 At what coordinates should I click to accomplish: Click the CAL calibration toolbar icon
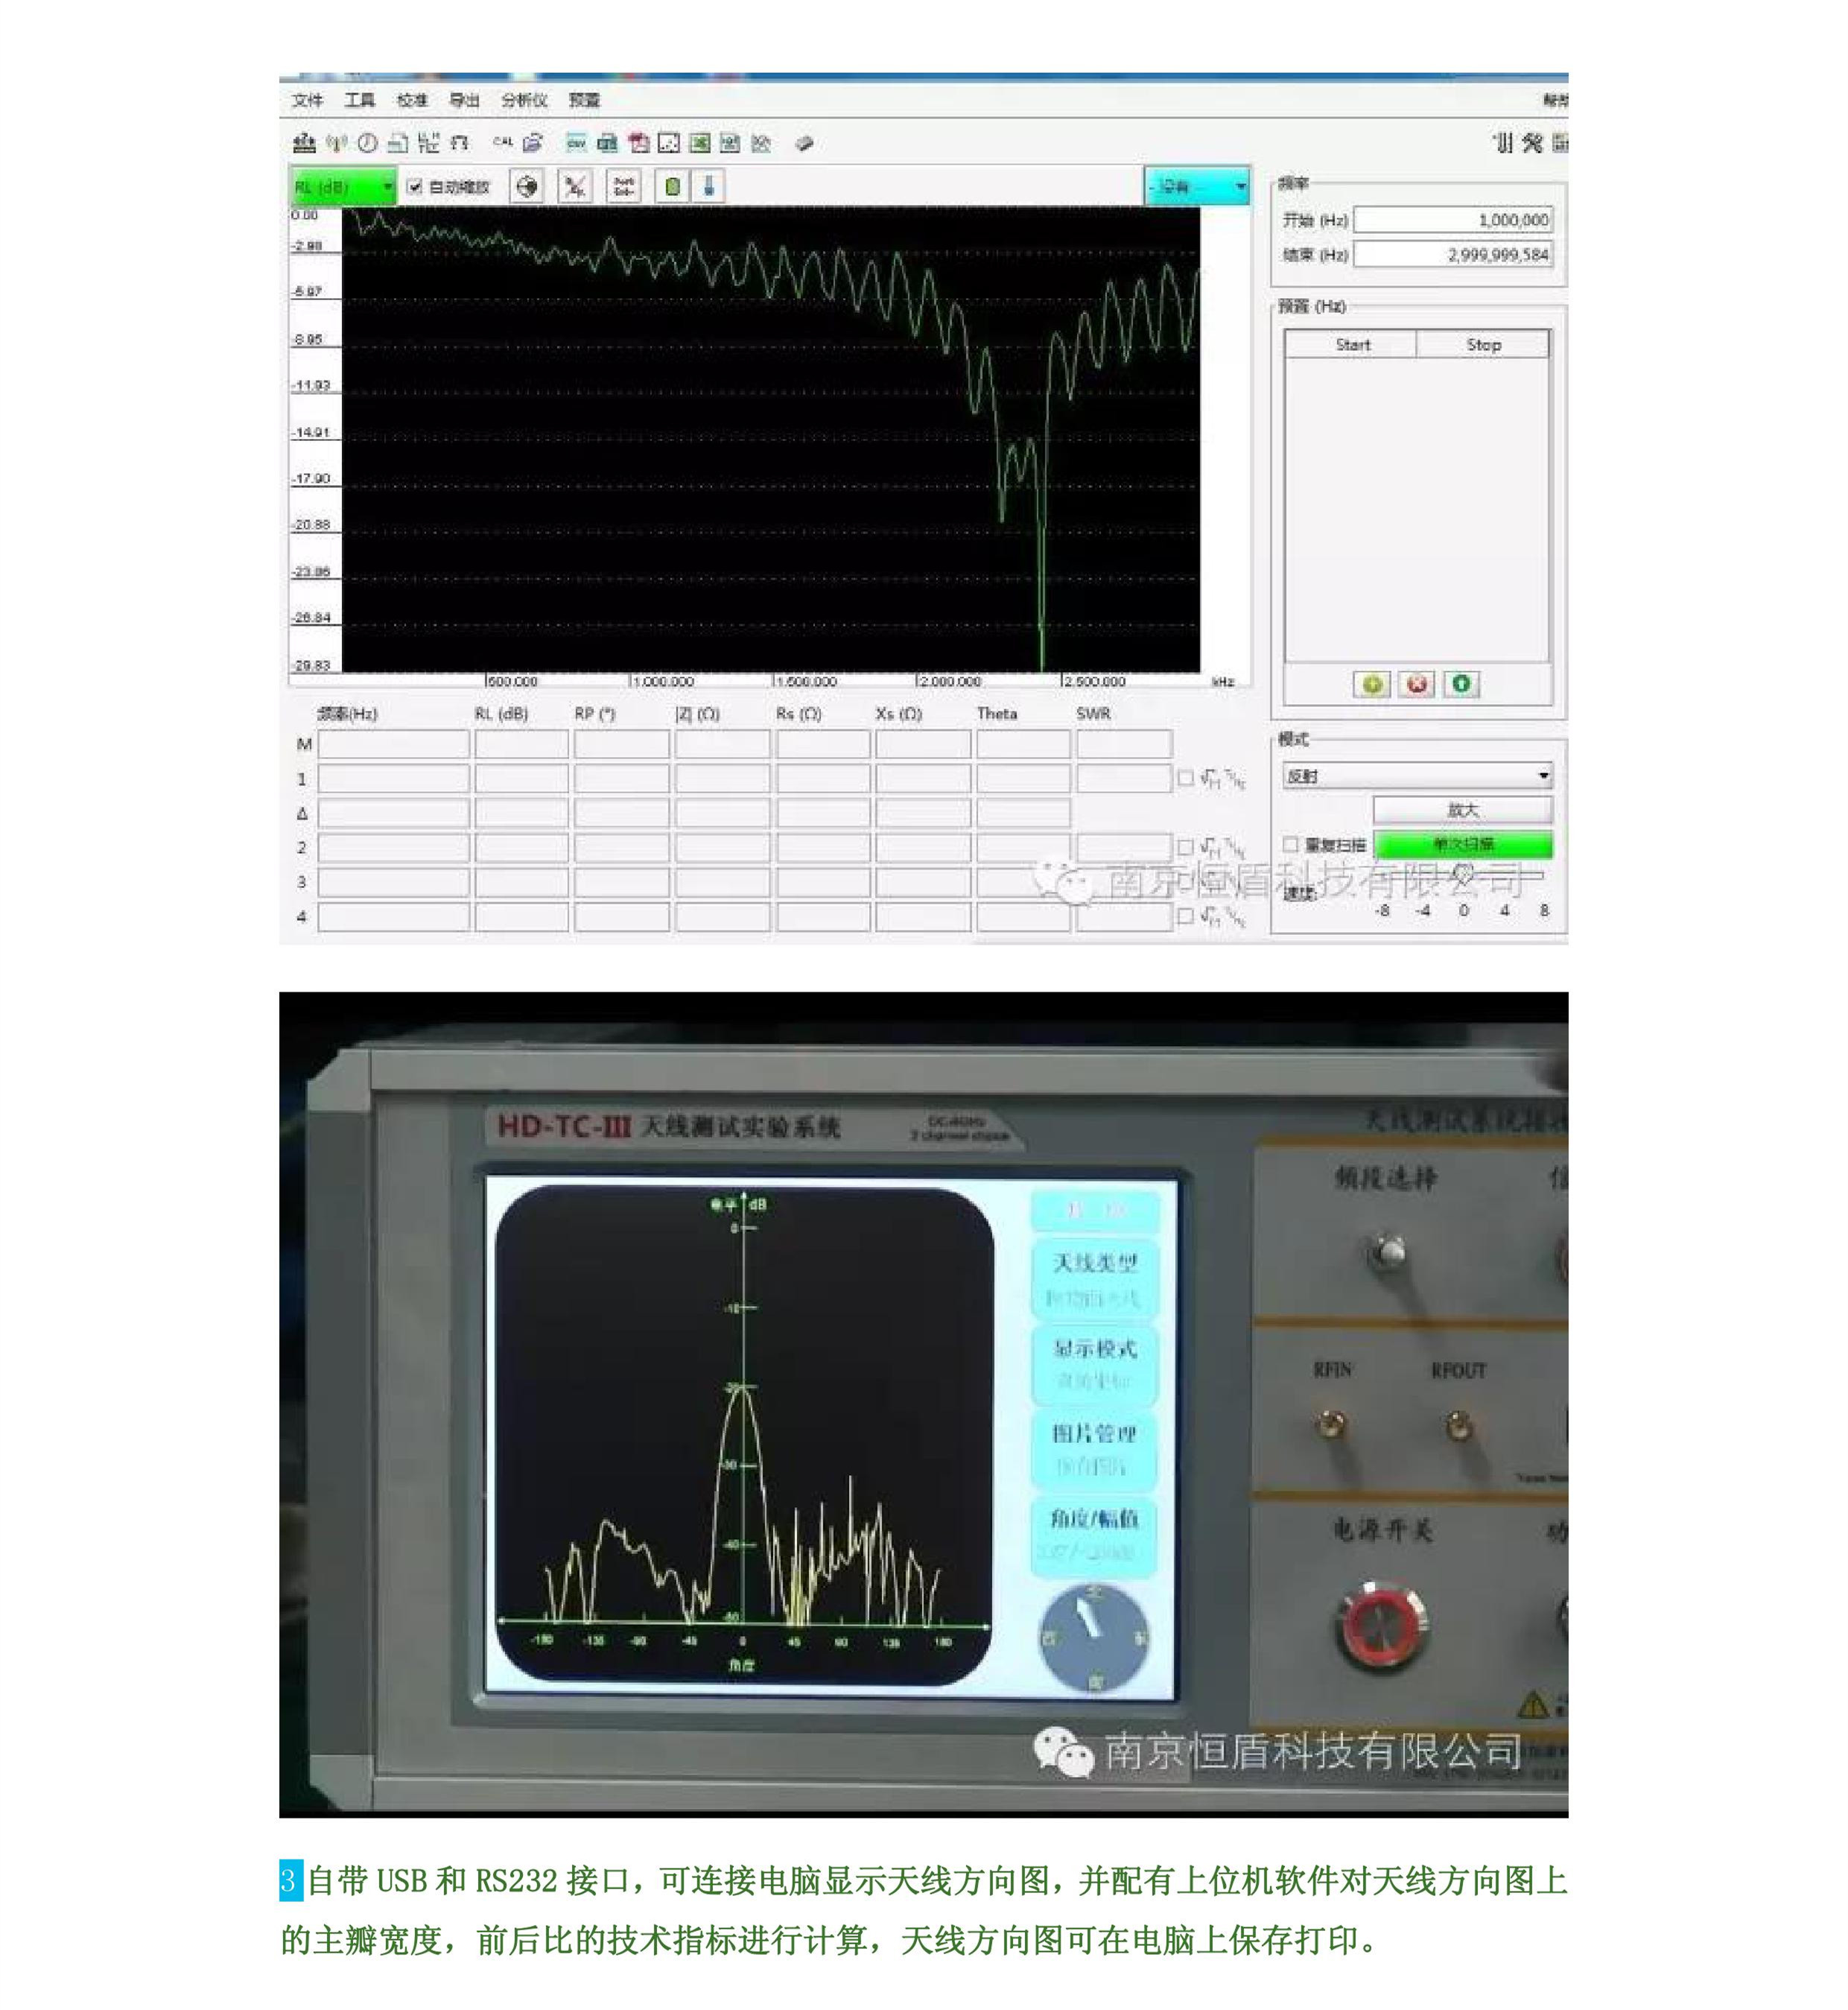[502, 143]
